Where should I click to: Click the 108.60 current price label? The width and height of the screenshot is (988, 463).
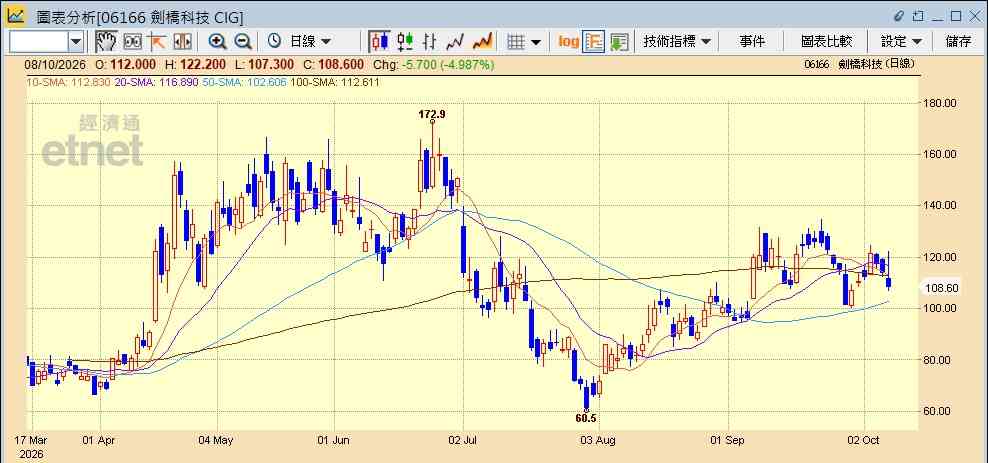(941, 288)
